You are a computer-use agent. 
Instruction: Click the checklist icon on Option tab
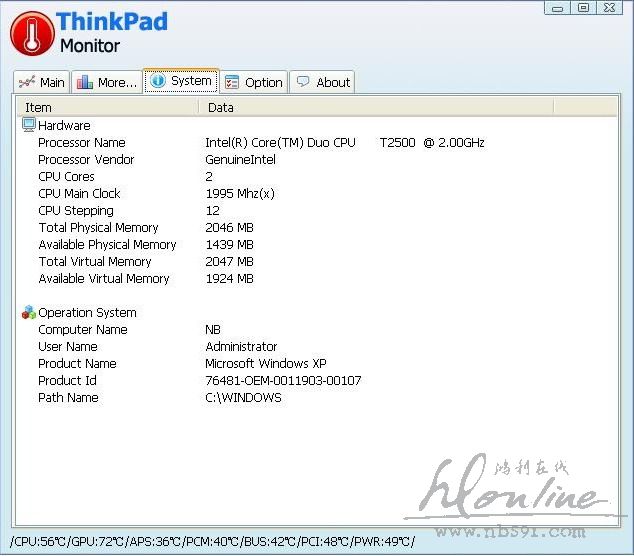tap(231, 82)
